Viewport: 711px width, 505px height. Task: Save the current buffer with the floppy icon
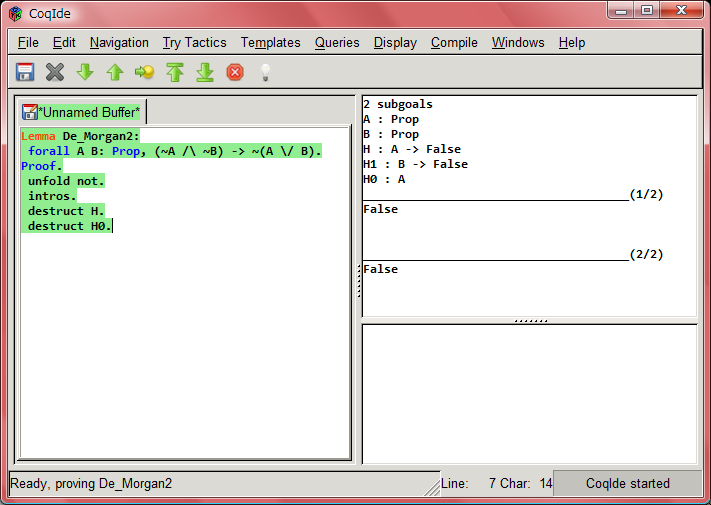coord(25,72)
